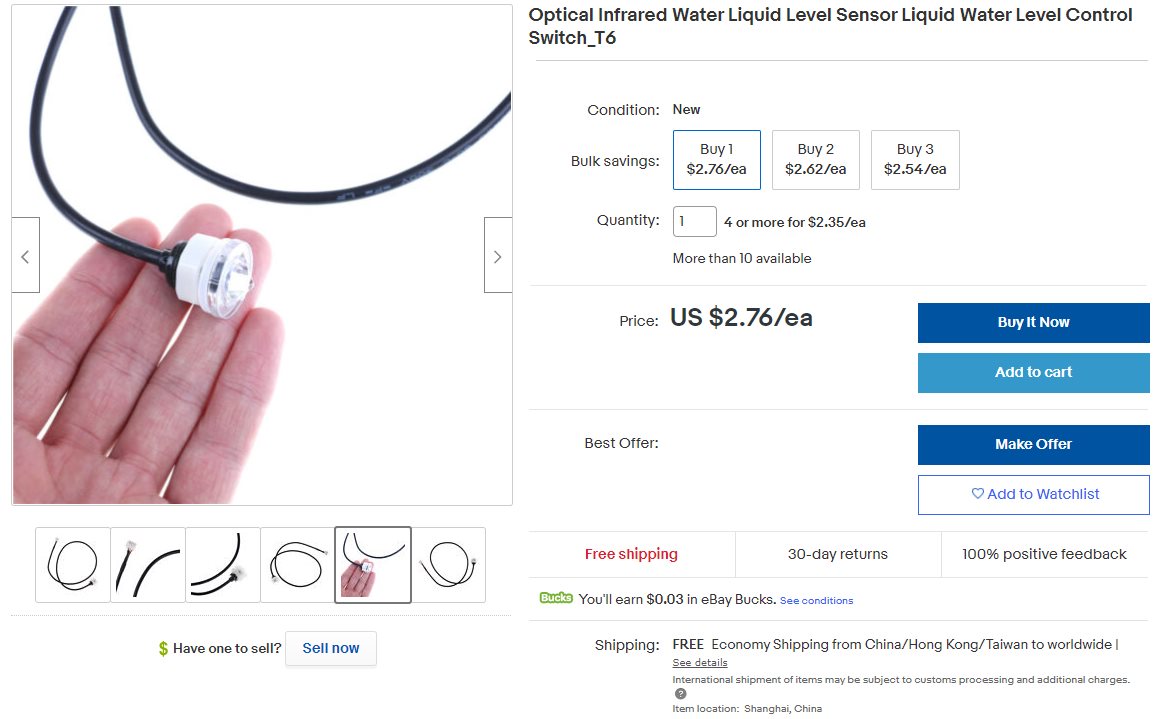Click the Sell now button
This screenshot has width=1155, height=719.
click(331, 648)
